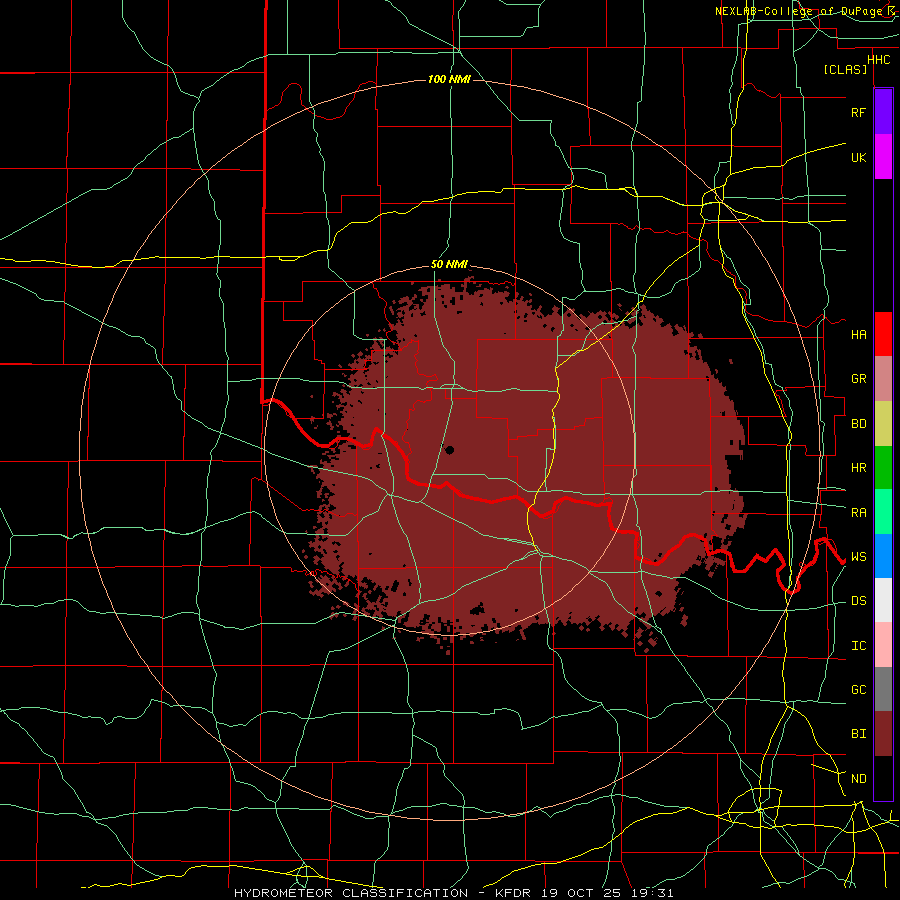This screenshot has width=900, height=900.
Task: Click the HA legend label
Action: click(x=858, y=335)
